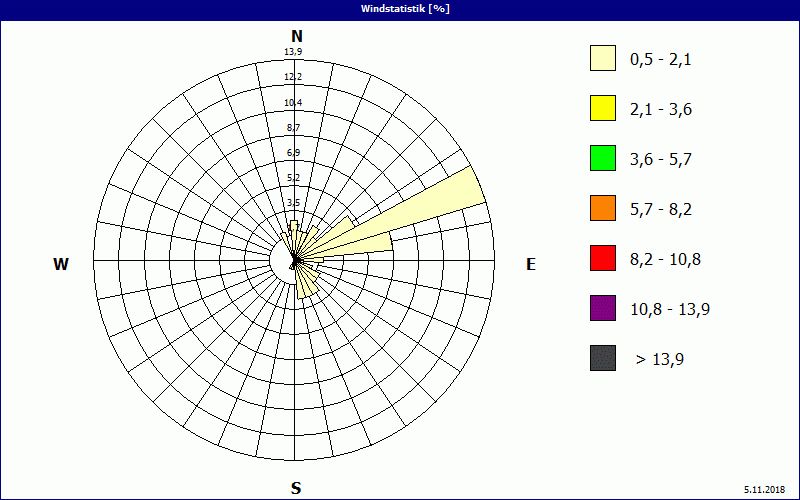Pick the orange 5,7 - 8,2 legend swatch
This screenshot has width=800, height=500.
click(x=602, y=208)
